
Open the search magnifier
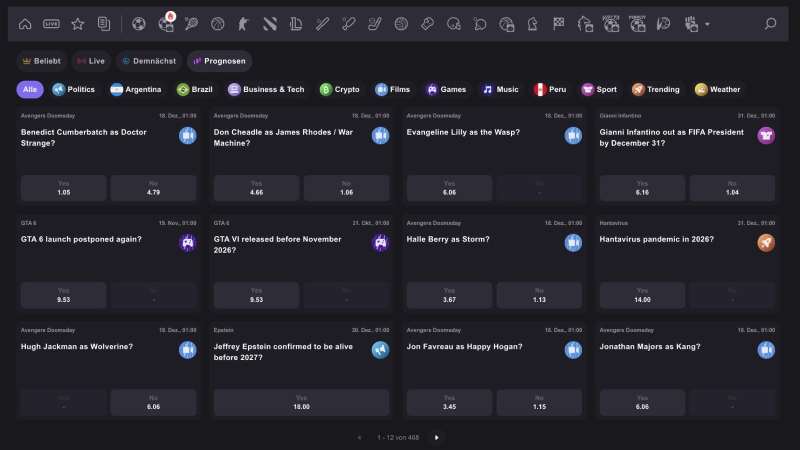[770, 24]
